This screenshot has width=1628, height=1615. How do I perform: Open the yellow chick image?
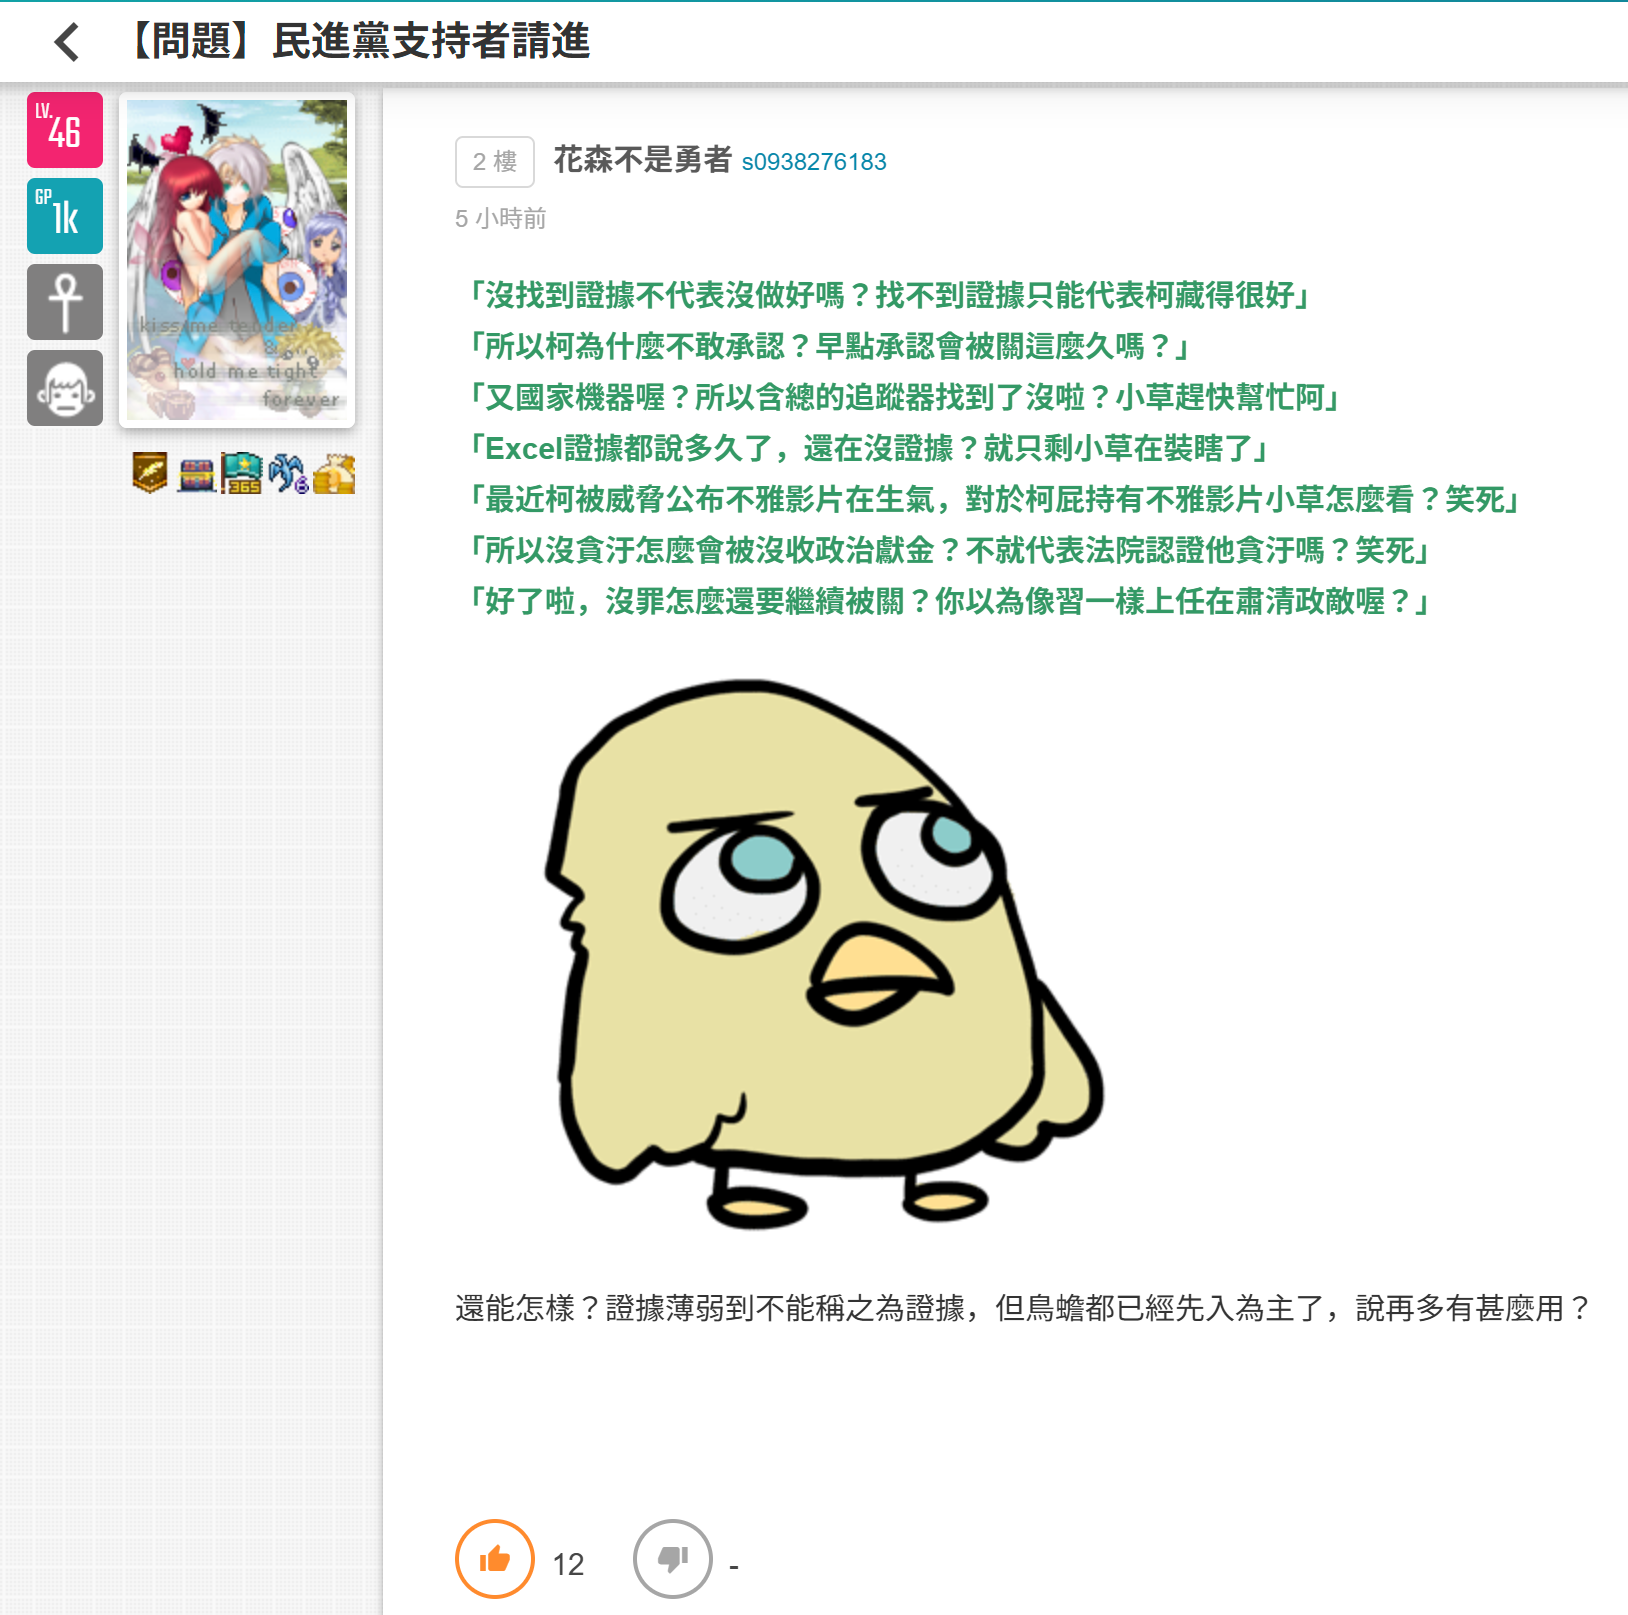[824, 954]
